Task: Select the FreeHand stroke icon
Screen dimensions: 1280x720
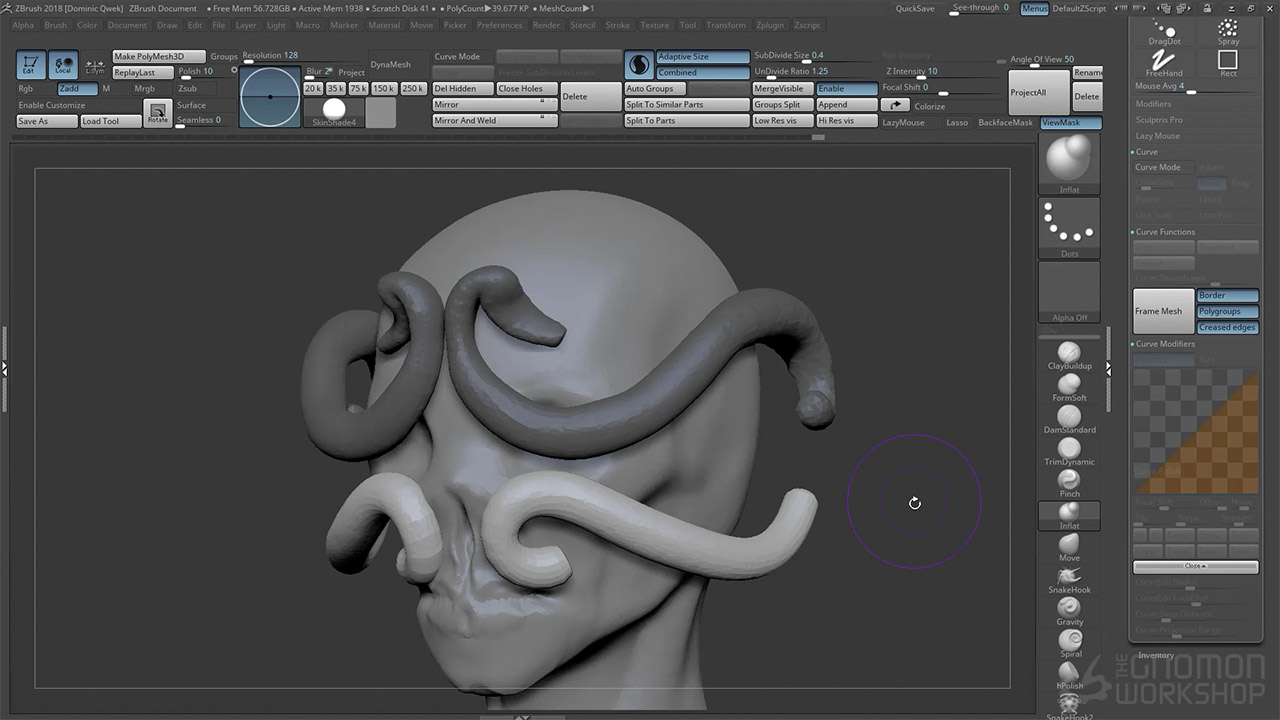Action: point(1164,62)
